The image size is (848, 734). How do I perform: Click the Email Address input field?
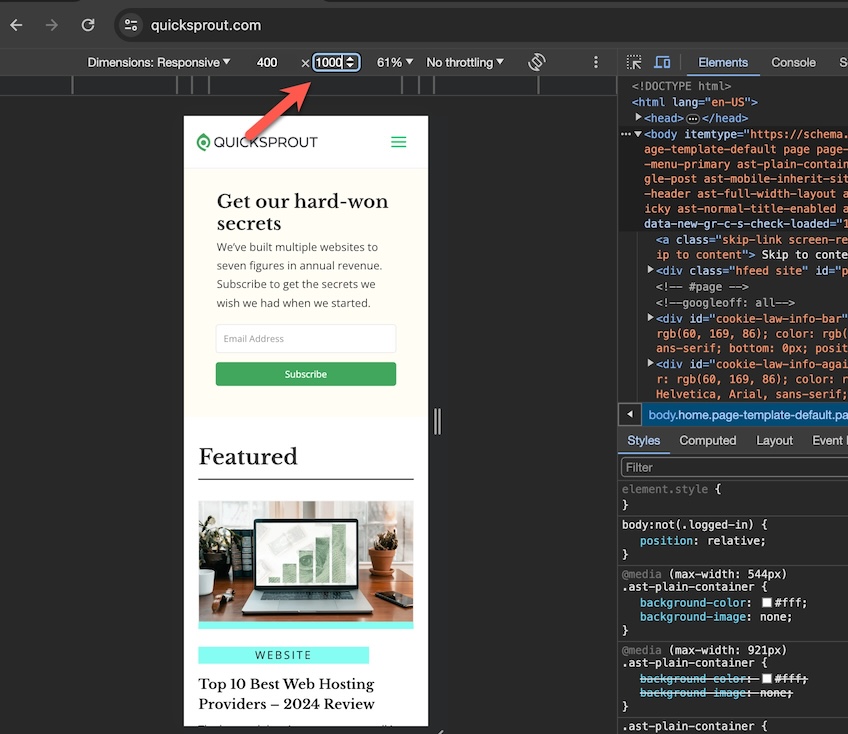coord(306,339)
